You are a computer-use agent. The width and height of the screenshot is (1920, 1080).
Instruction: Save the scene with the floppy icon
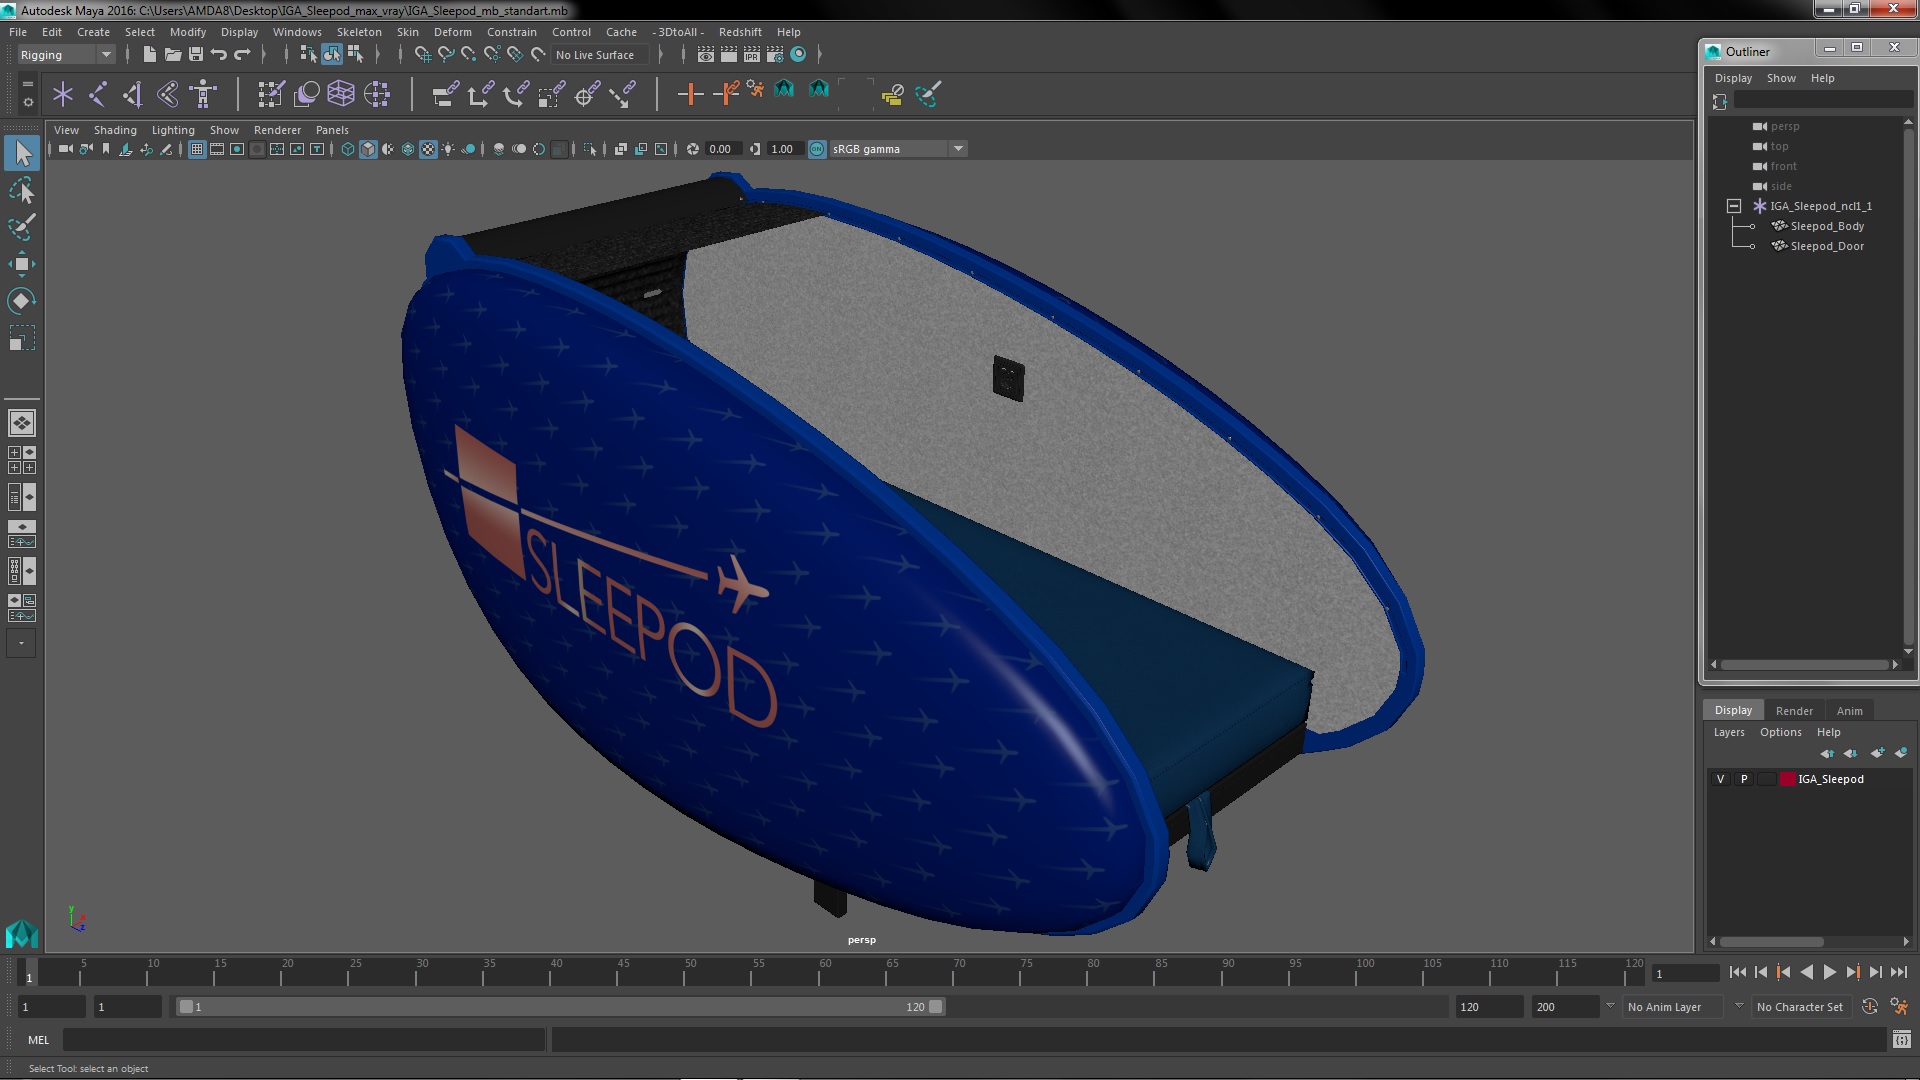click(x=196, y=55)
